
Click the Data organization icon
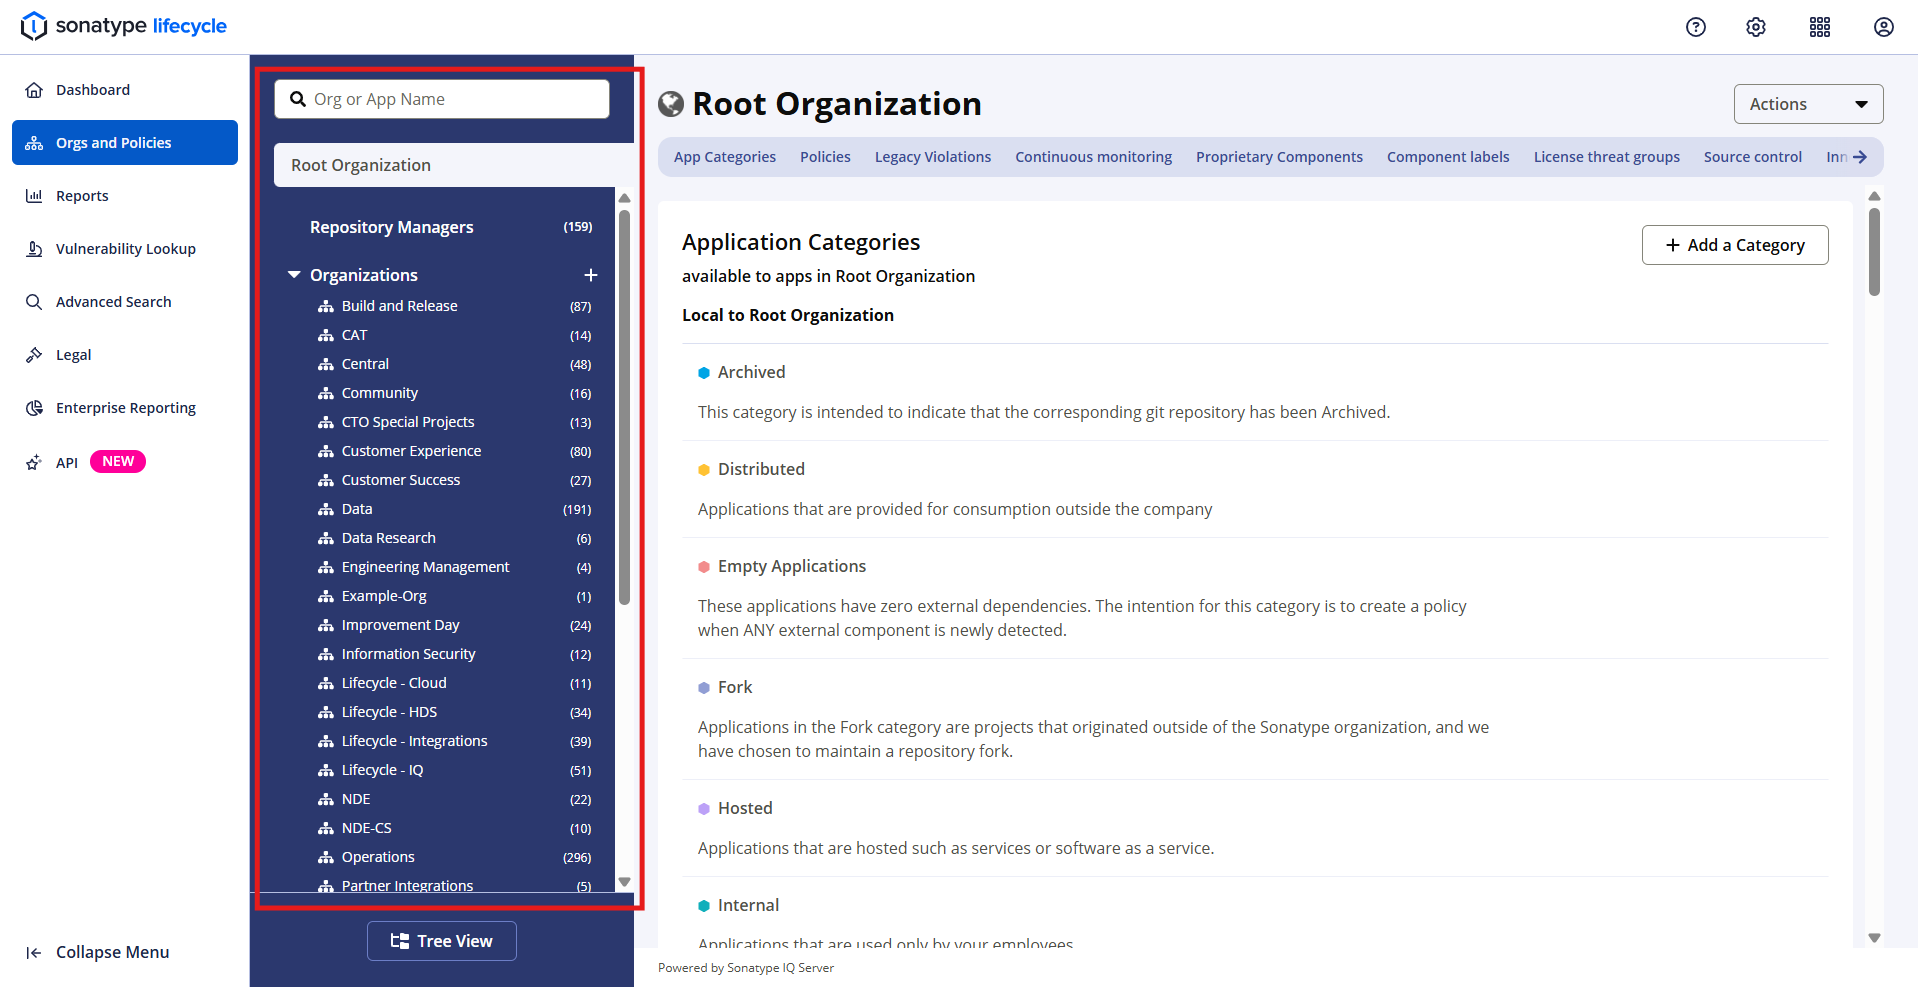click(x=326, y=509)
